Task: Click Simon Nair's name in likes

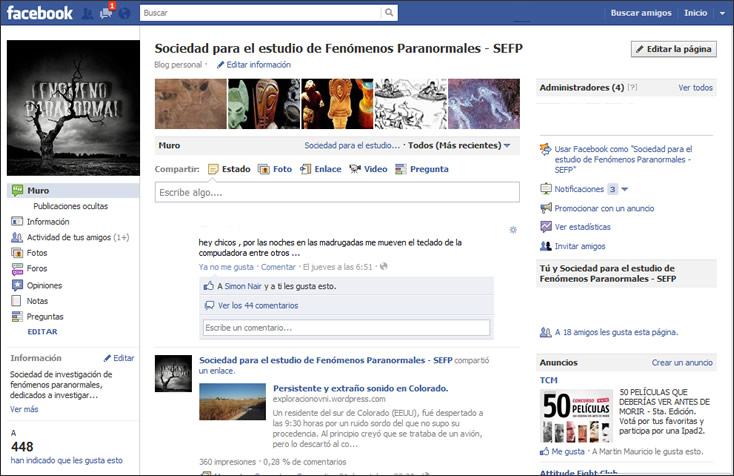Action: [243, 286]
